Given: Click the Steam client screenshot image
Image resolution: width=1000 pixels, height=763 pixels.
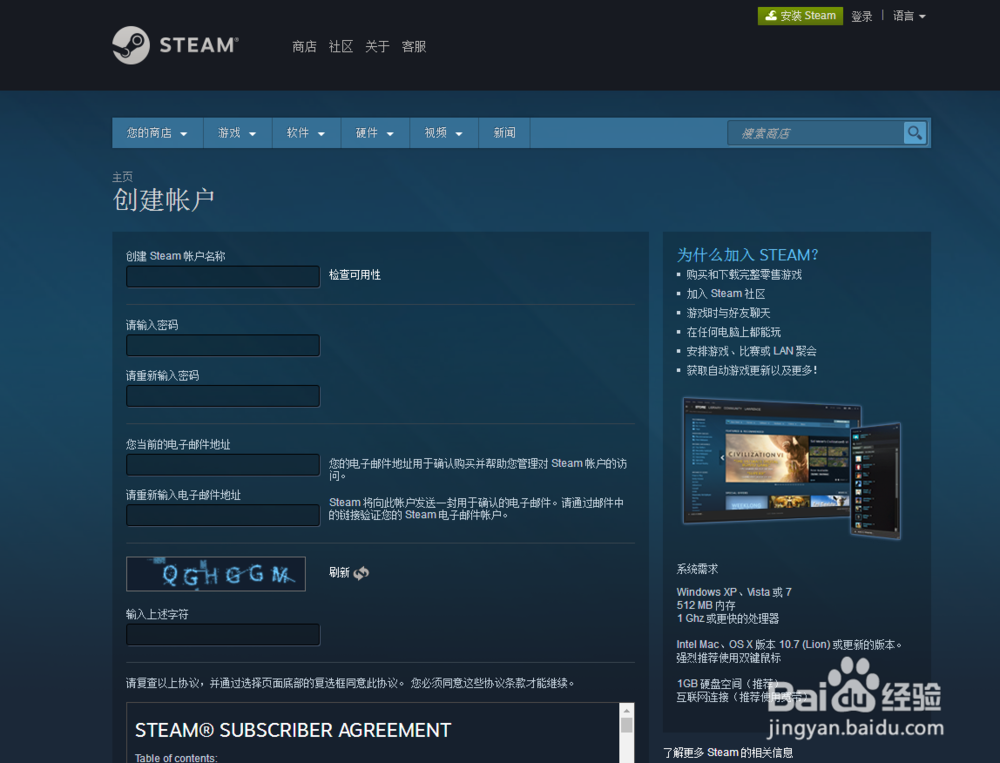Looking at the screenshot, I should click(791, 468).
